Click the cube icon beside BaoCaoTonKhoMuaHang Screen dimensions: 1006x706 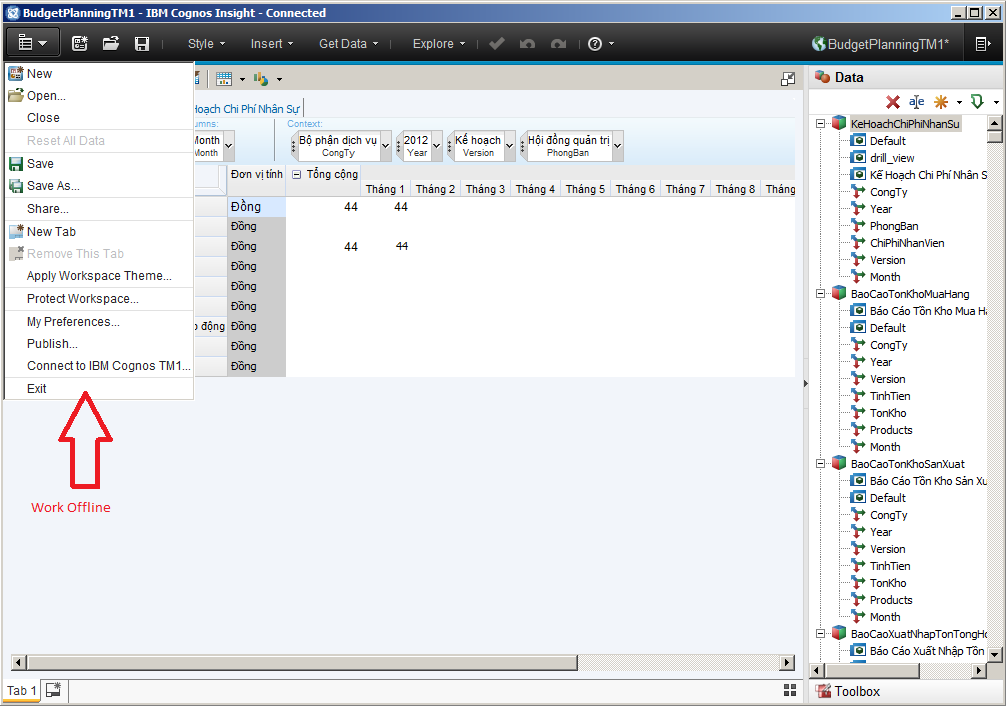click(x=839, y=294)
